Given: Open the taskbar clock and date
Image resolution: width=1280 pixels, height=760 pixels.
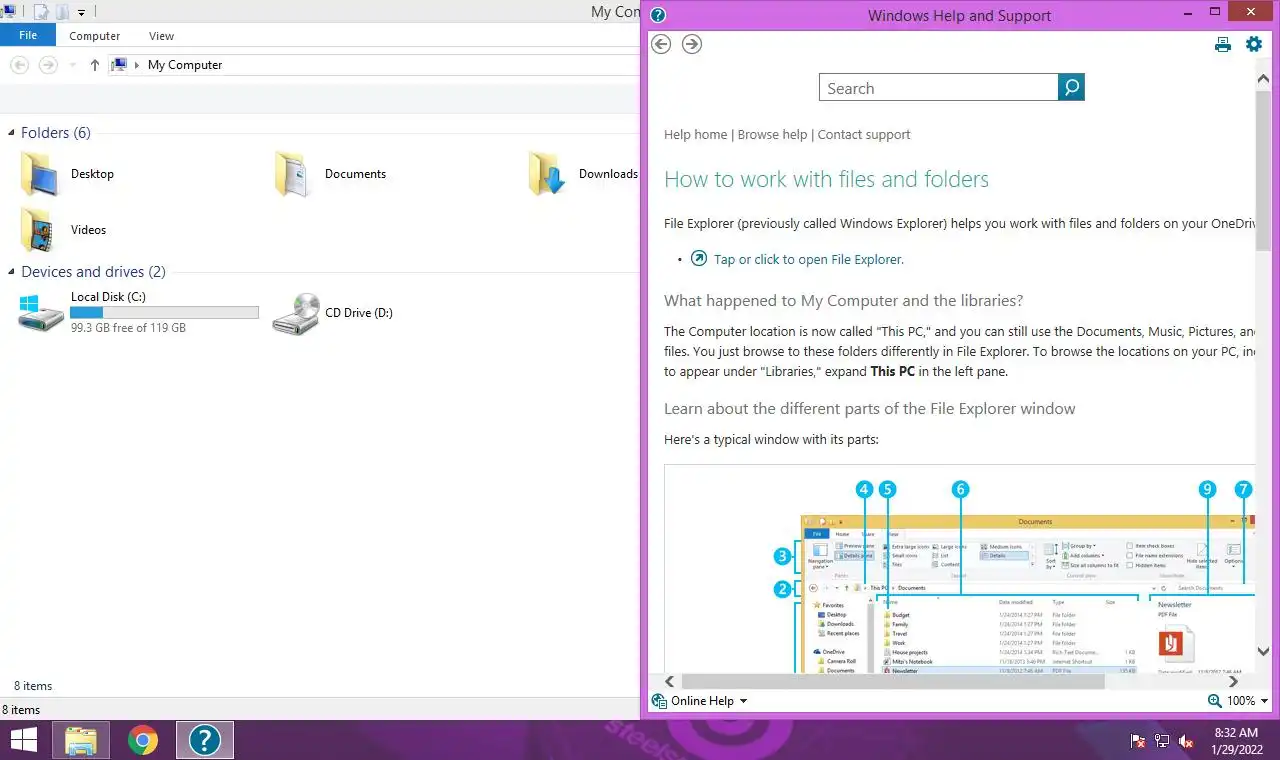Looking at the screenshot, I should pos(1236,741).
